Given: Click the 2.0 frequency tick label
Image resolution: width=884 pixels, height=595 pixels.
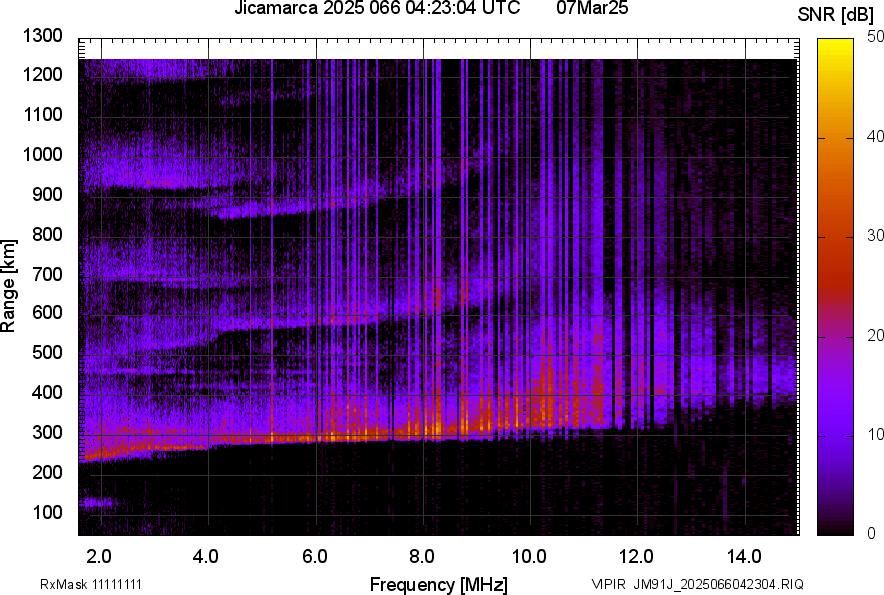Looking at the screenshot, I should [100, 556].
